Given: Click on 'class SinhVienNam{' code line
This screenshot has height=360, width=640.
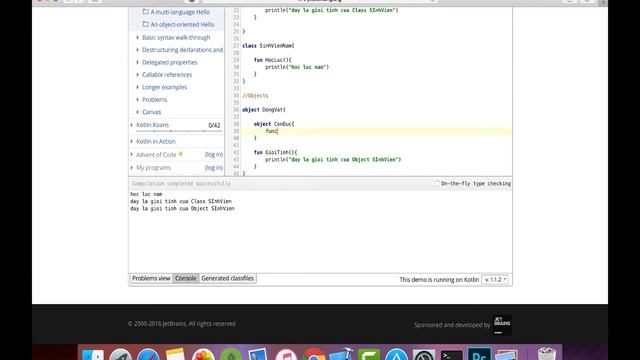Looking at the screenshot, I should tap(268, 46).
